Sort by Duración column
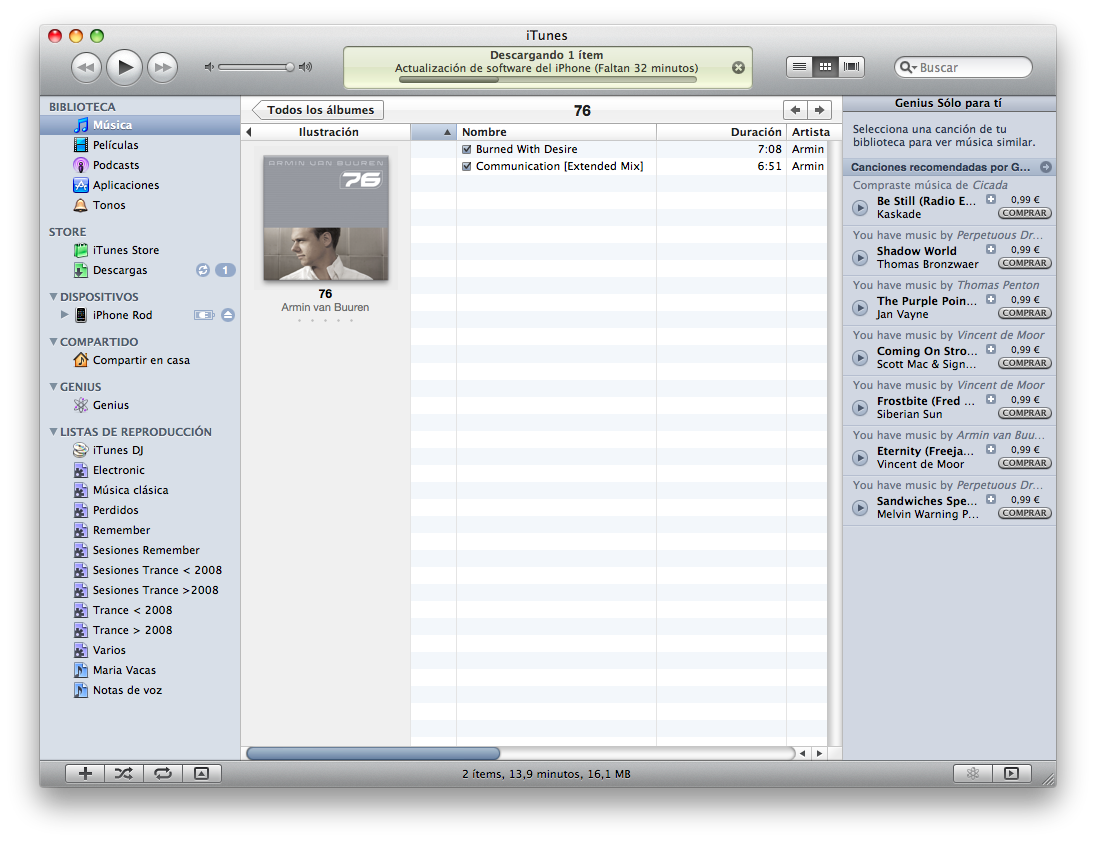Viewport: 1096px width, 842px height. (x=721, y=132)
